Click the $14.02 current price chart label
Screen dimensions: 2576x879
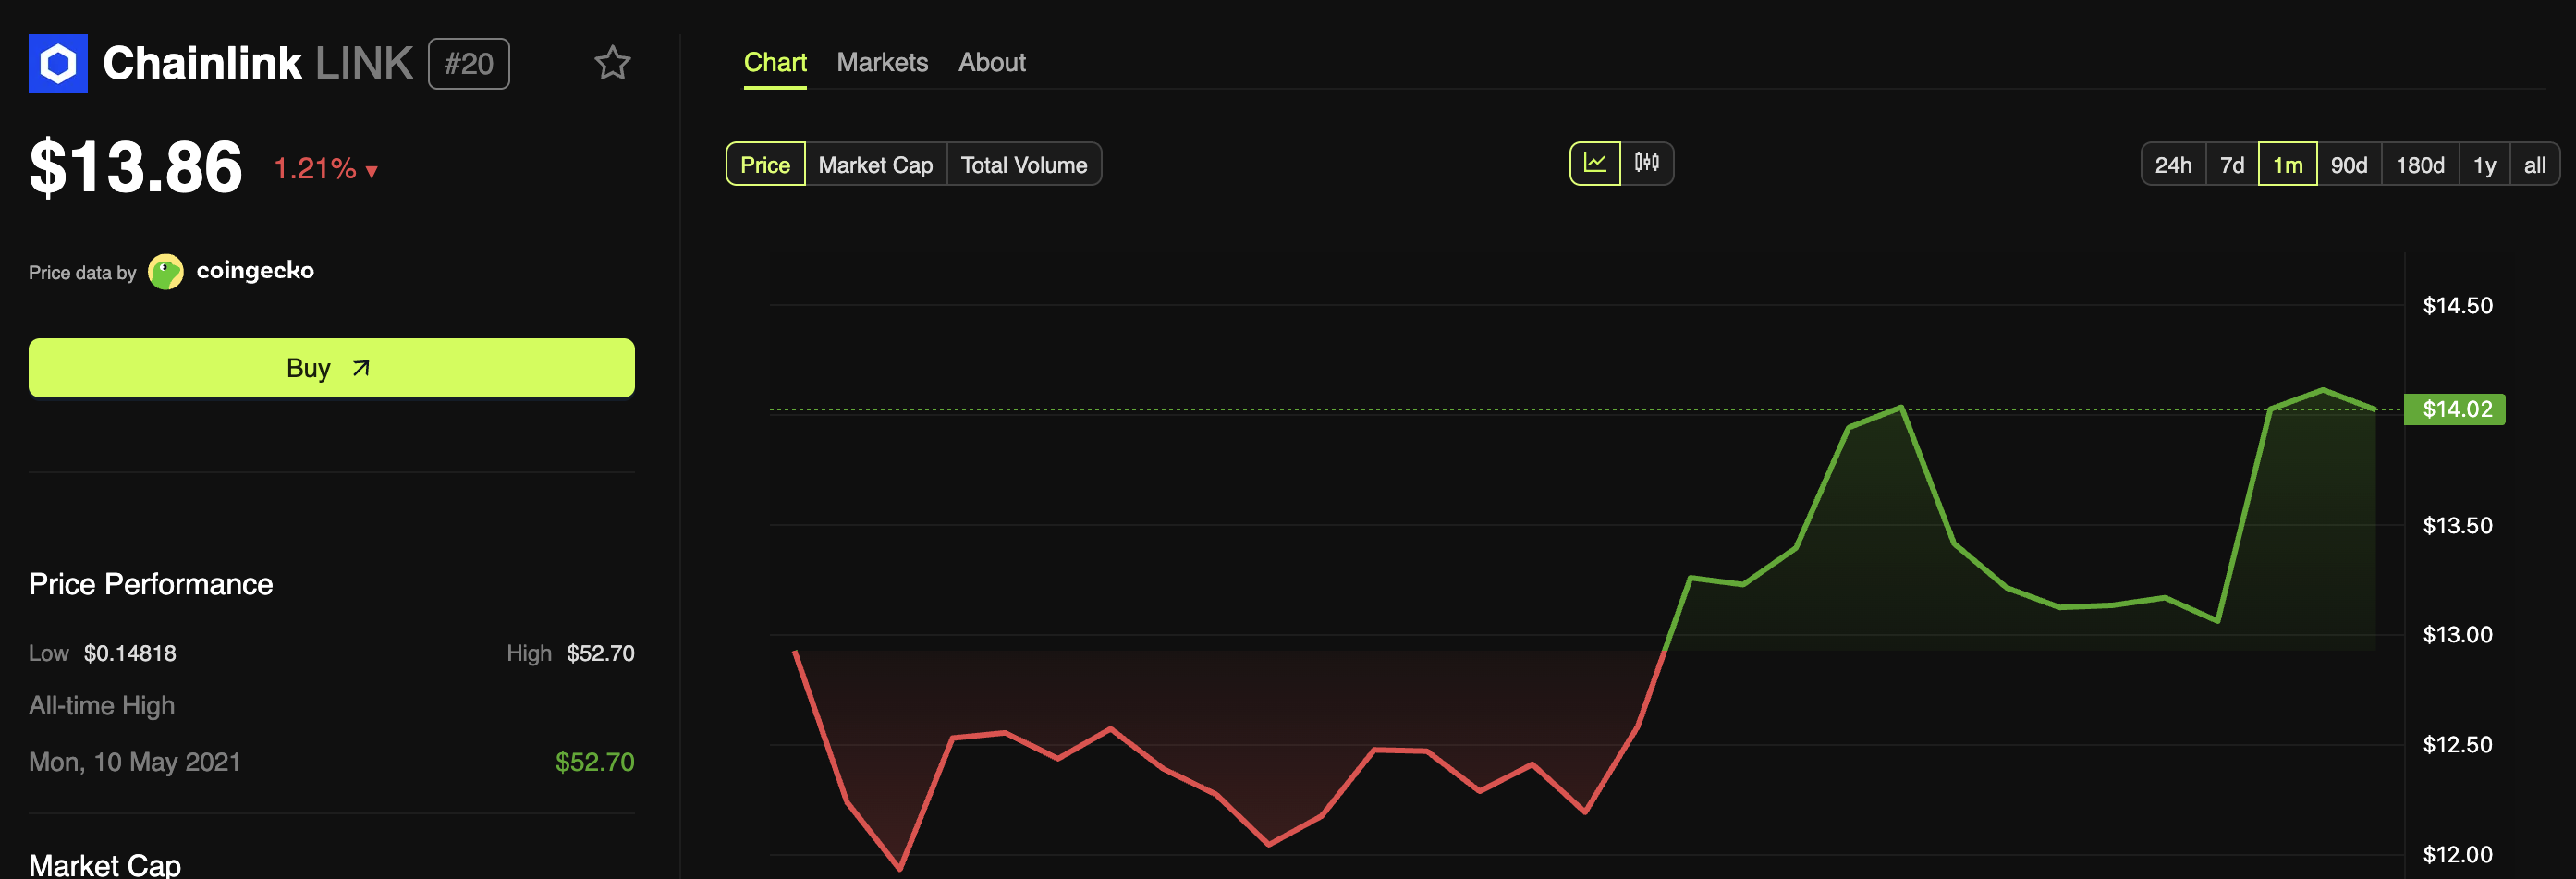[x=2455, y=409]
